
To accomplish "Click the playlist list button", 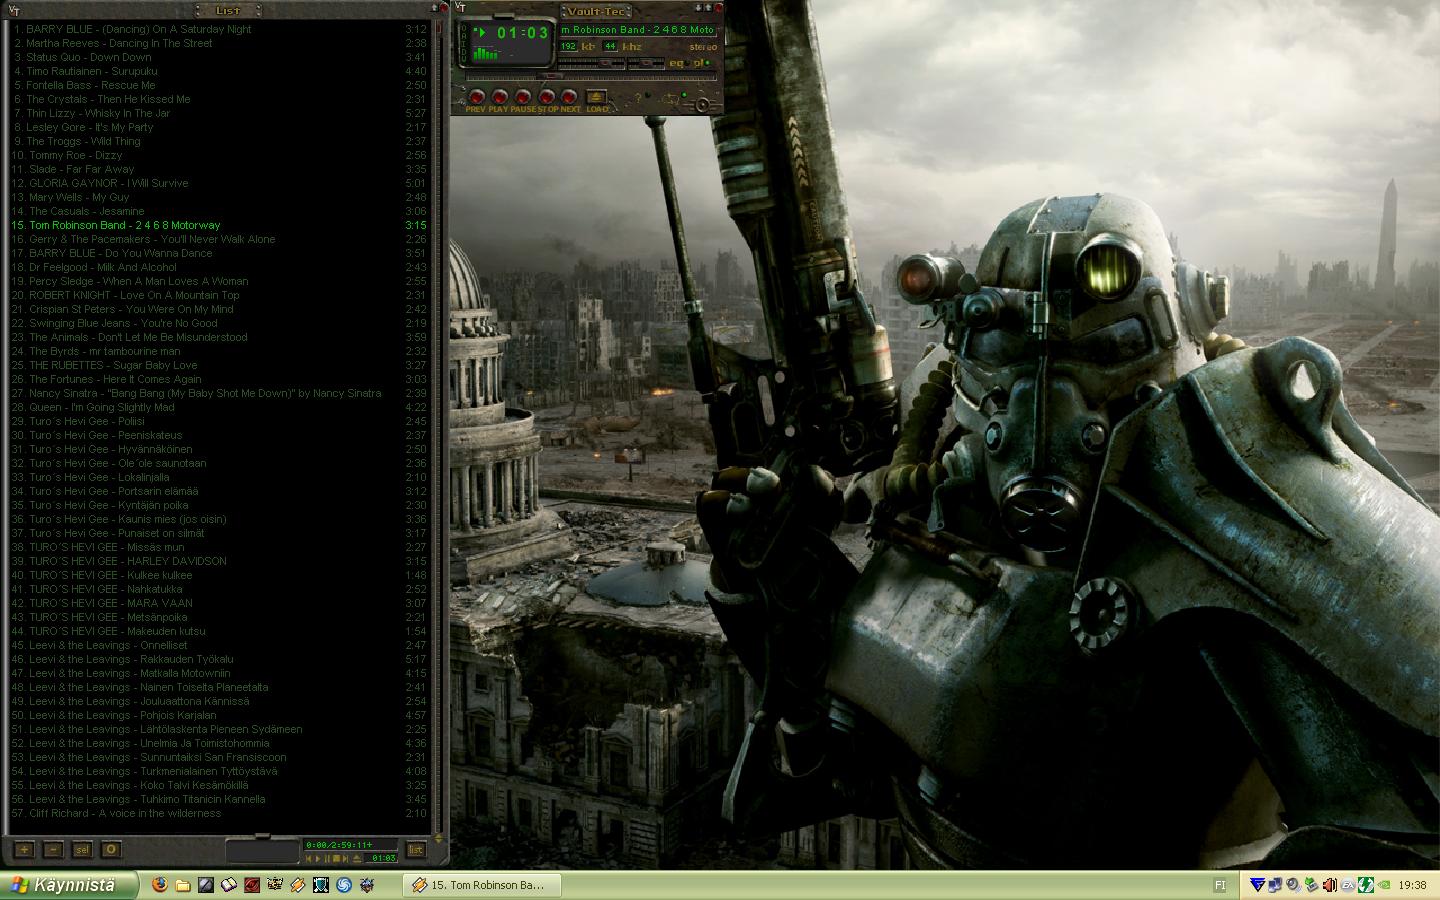I will pos(416,850).
